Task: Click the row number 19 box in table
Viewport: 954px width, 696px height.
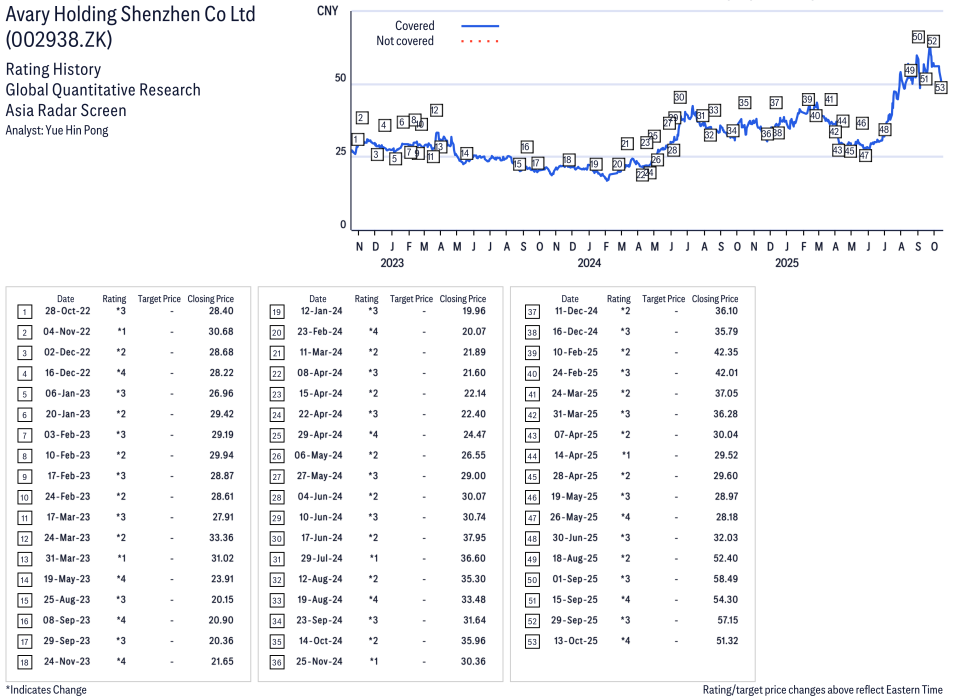Action: point(277,311)
